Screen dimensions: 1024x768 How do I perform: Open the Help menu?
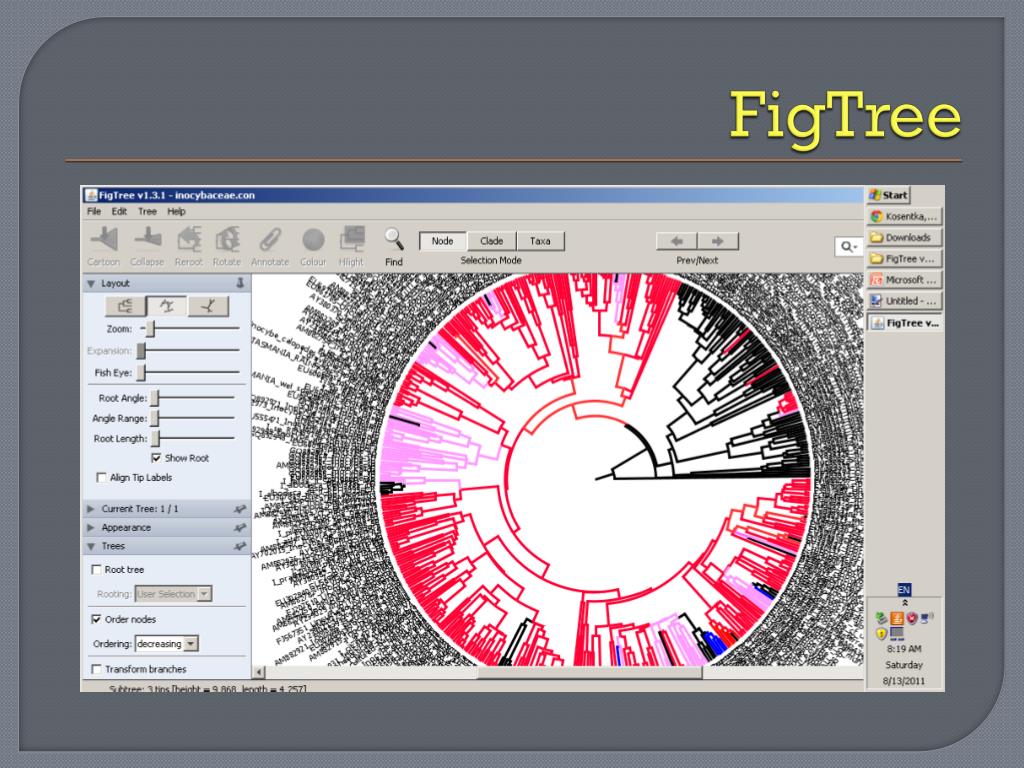coord(176,212)
